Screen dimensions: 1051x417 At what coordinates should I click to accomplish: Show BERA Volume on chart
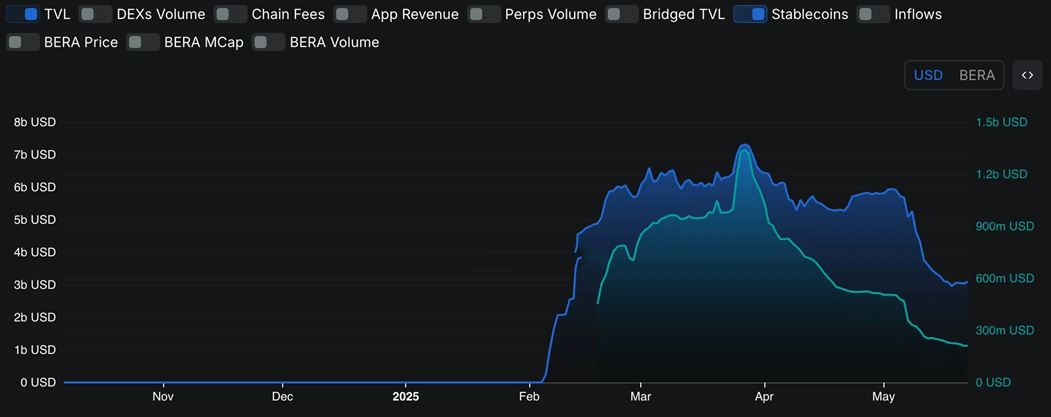(268, 42)
